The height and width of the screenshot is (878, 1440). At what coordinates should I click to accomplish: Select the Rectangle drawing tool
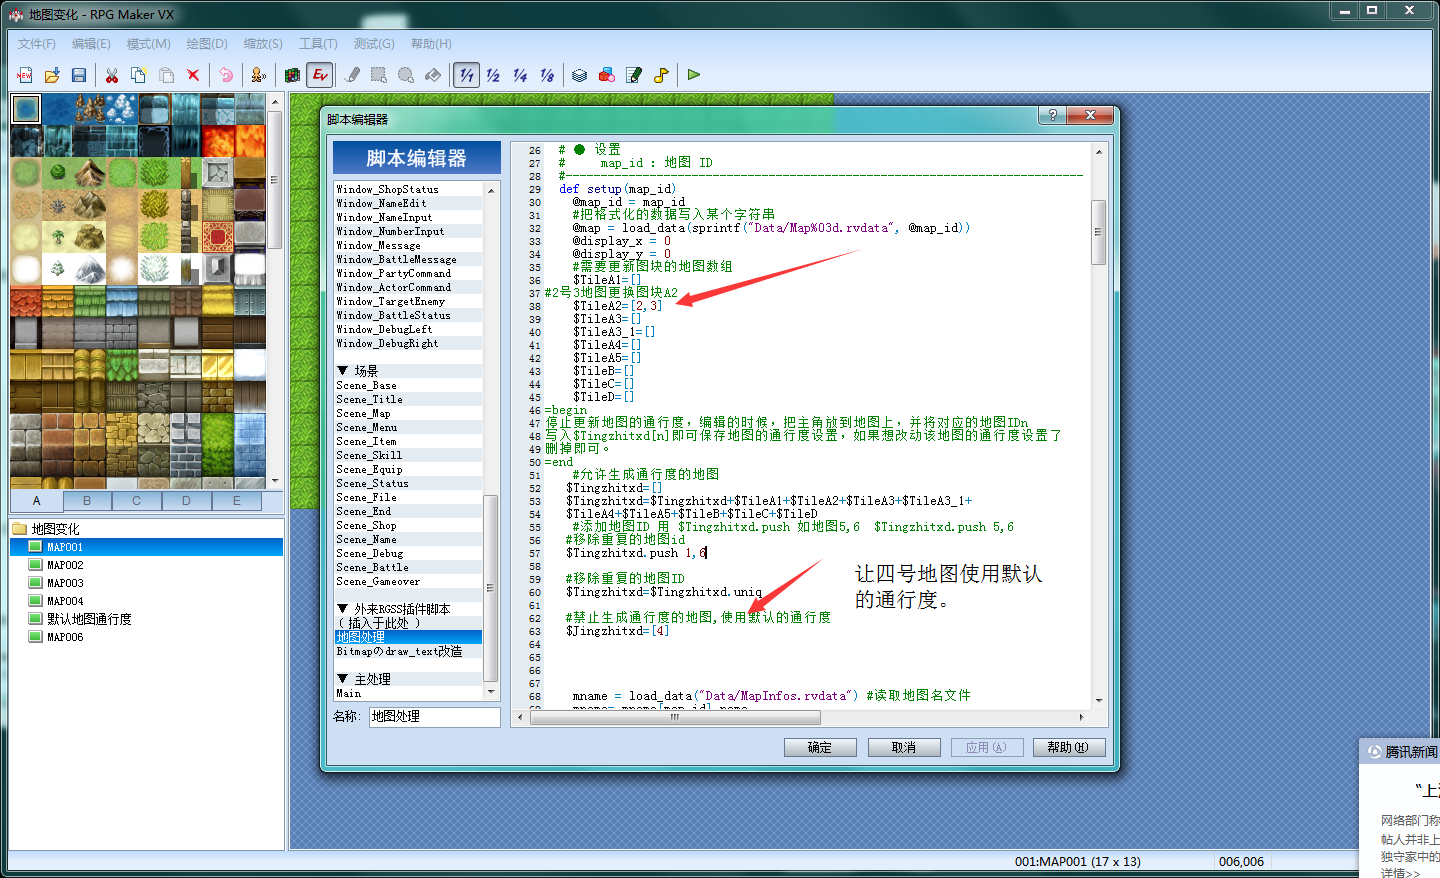tap(379, 75)
